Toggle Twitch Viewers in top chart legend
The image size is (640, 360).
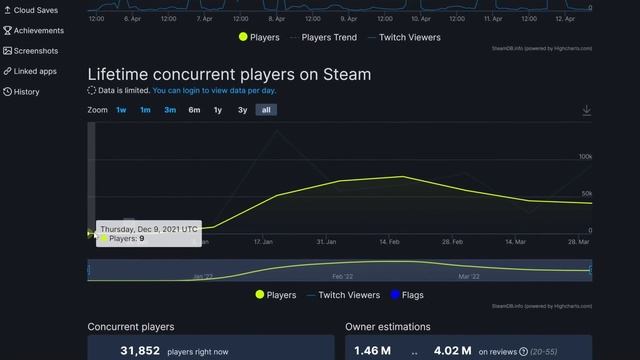(x=404, y=37)
